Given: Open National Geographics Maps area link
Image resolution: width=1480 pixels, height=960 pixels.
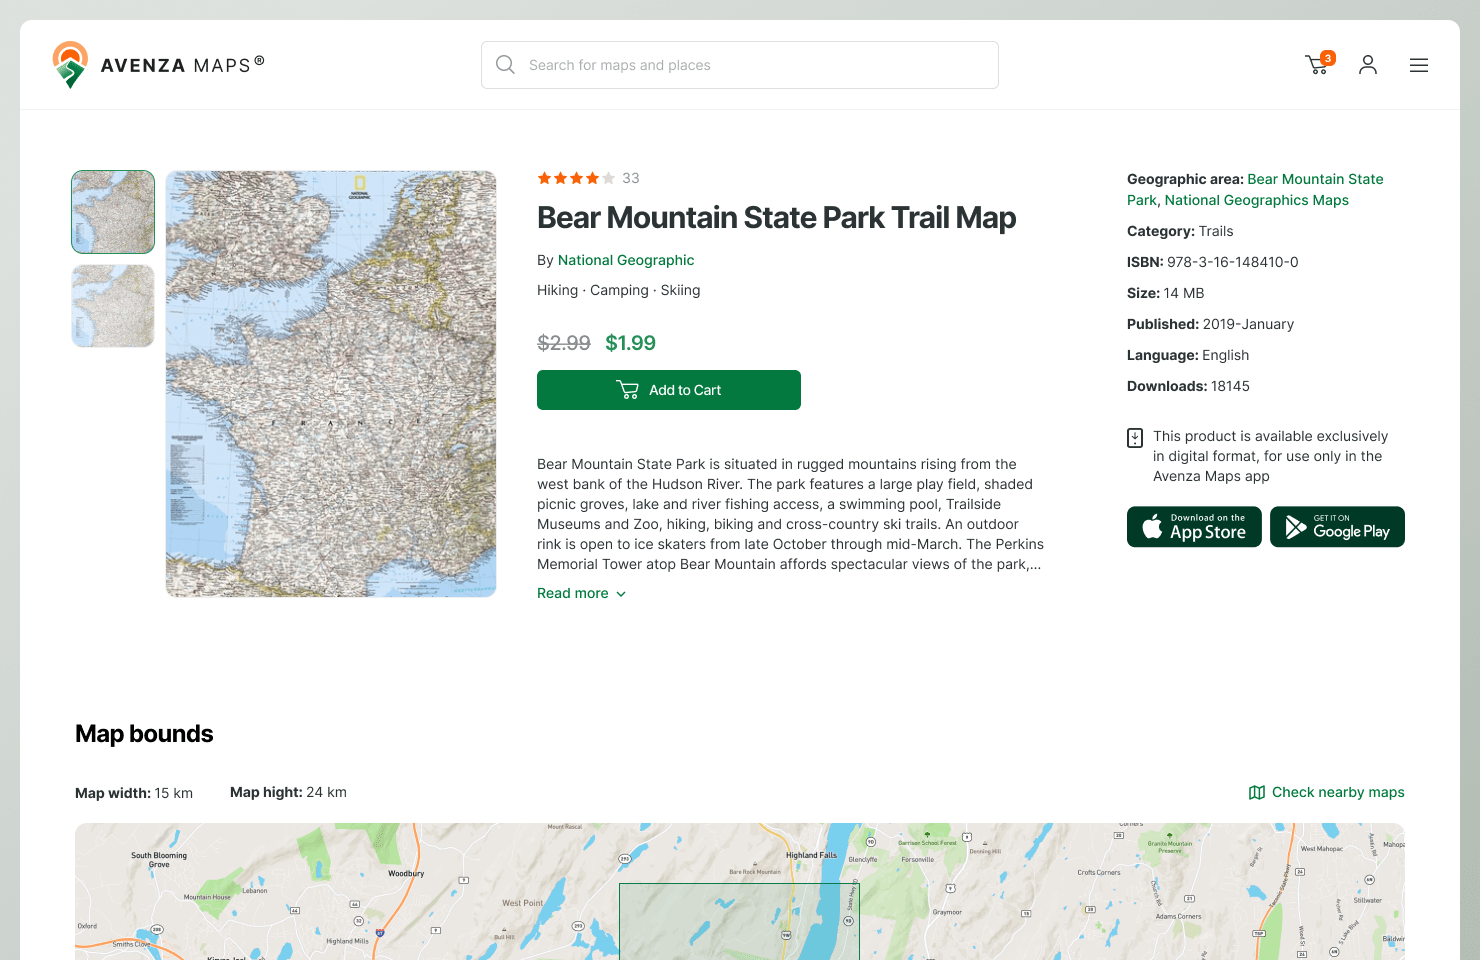Looking at the screenshot, I should click(1257, 200).
